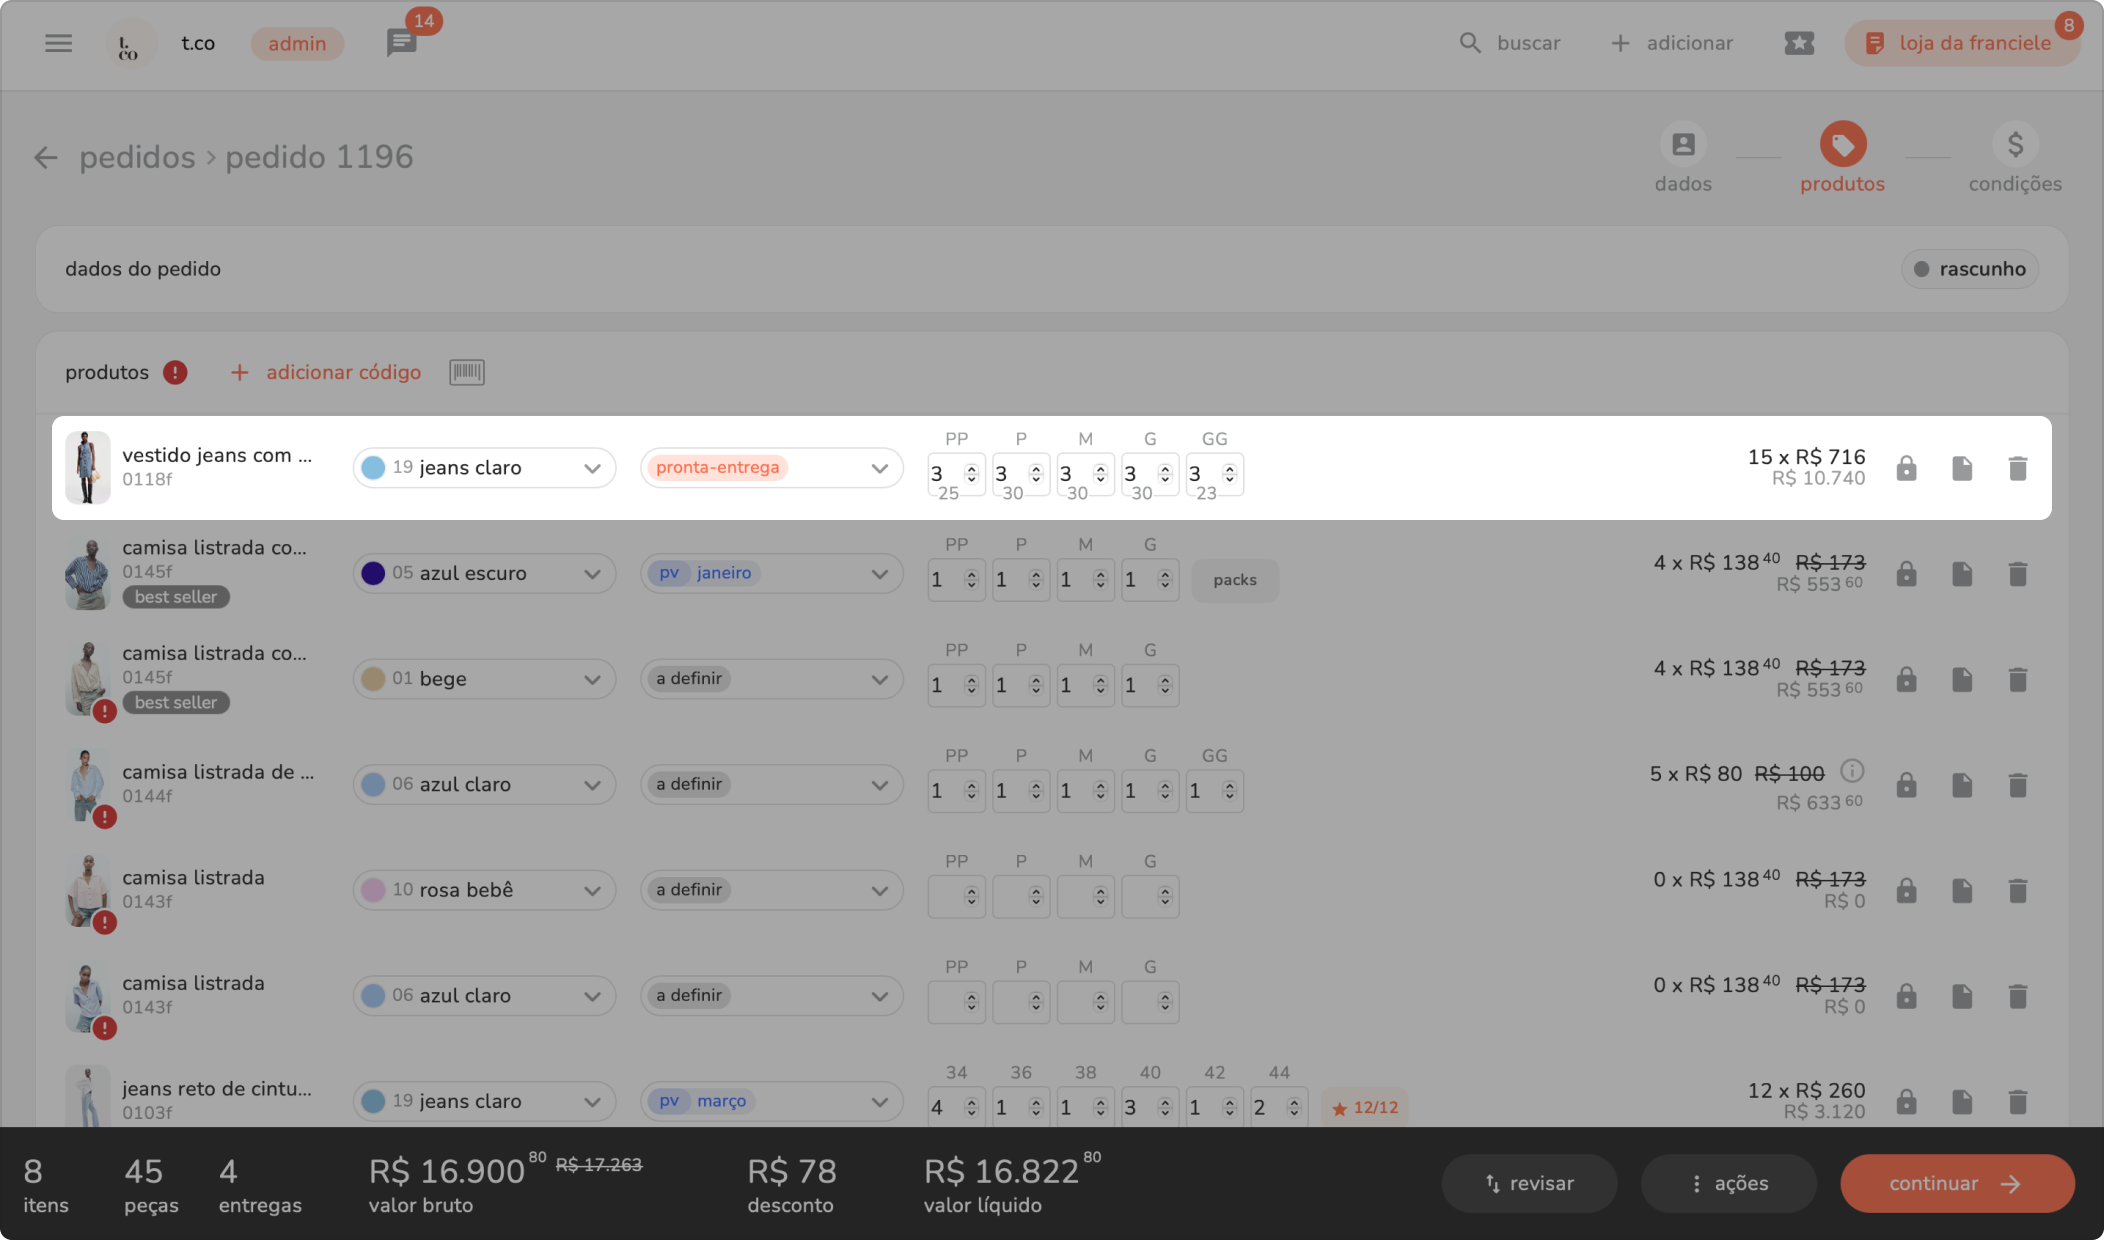Click the continuar button
Screen dimensions: 2104x1240
pos(1956,1184)
